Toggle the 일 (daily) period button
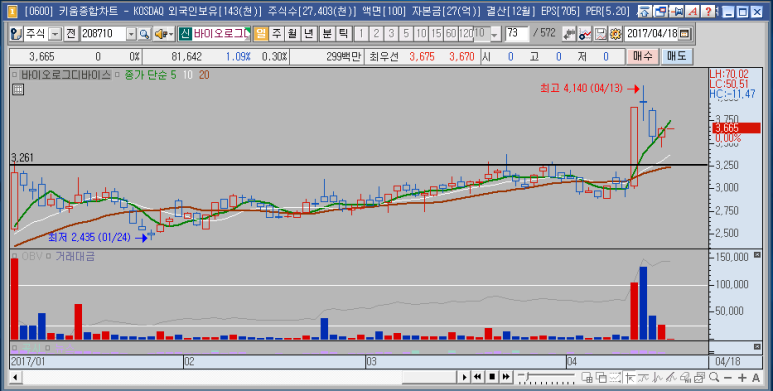 (x=261, y=34)
